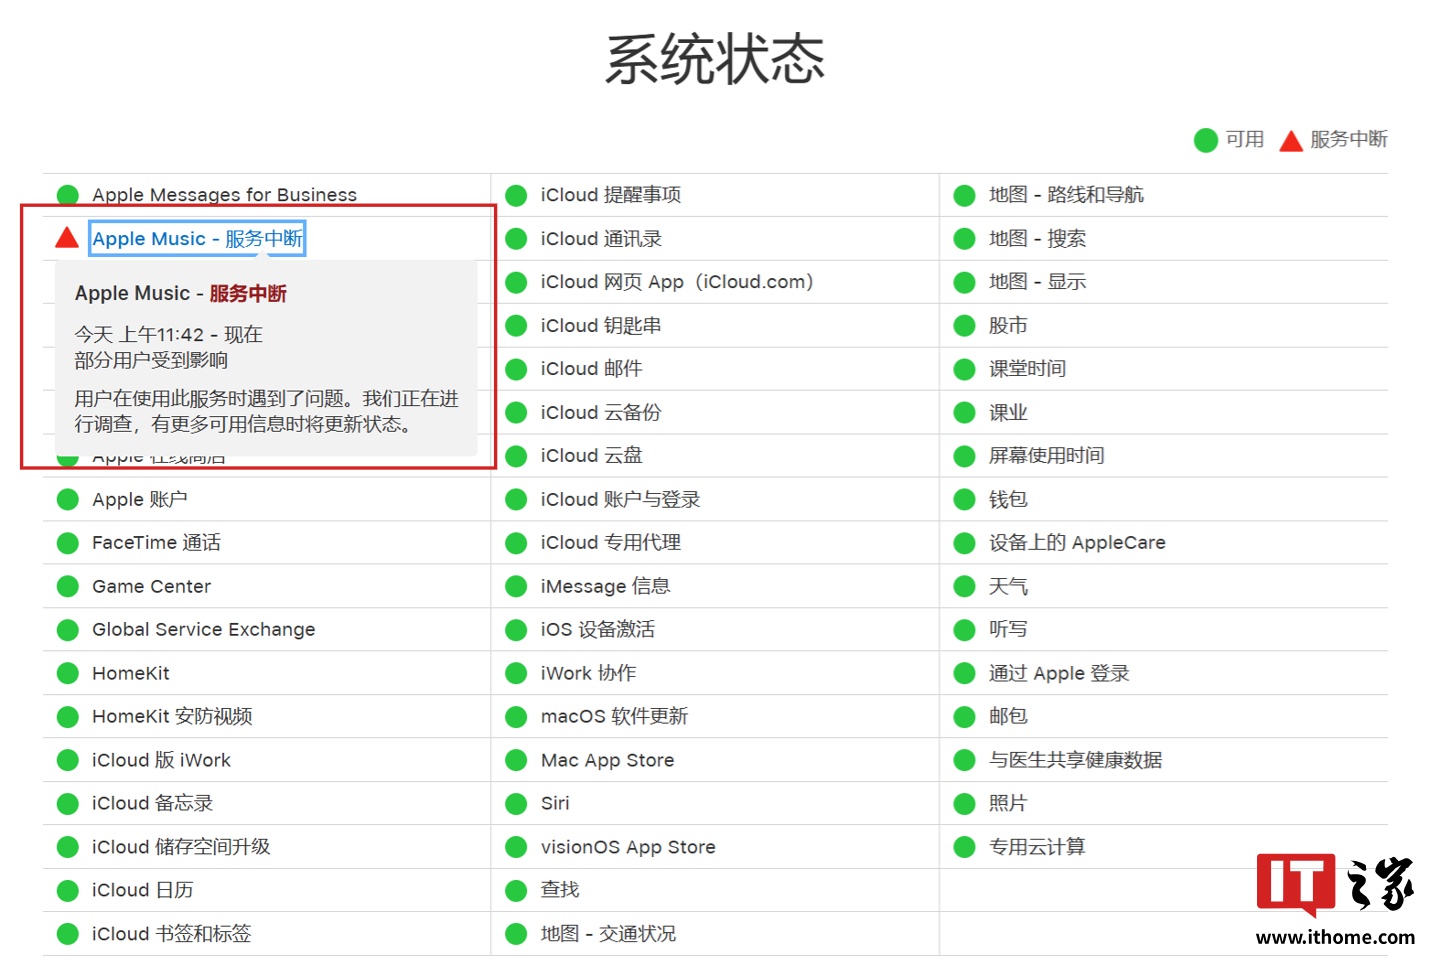1440x976 pixels.
Task: Click the green status dot for iCloud 邮件
Action: 516,369
